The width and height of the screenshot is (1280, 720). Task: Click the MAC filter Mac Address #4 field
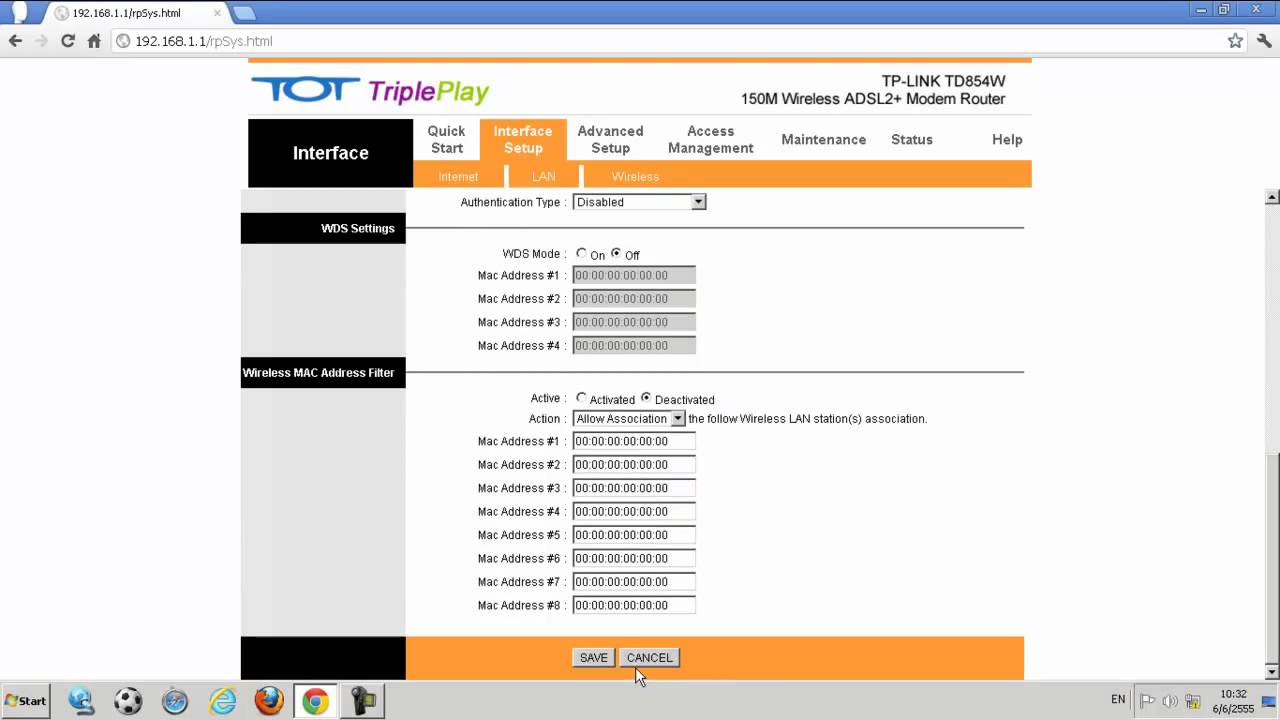634,512
